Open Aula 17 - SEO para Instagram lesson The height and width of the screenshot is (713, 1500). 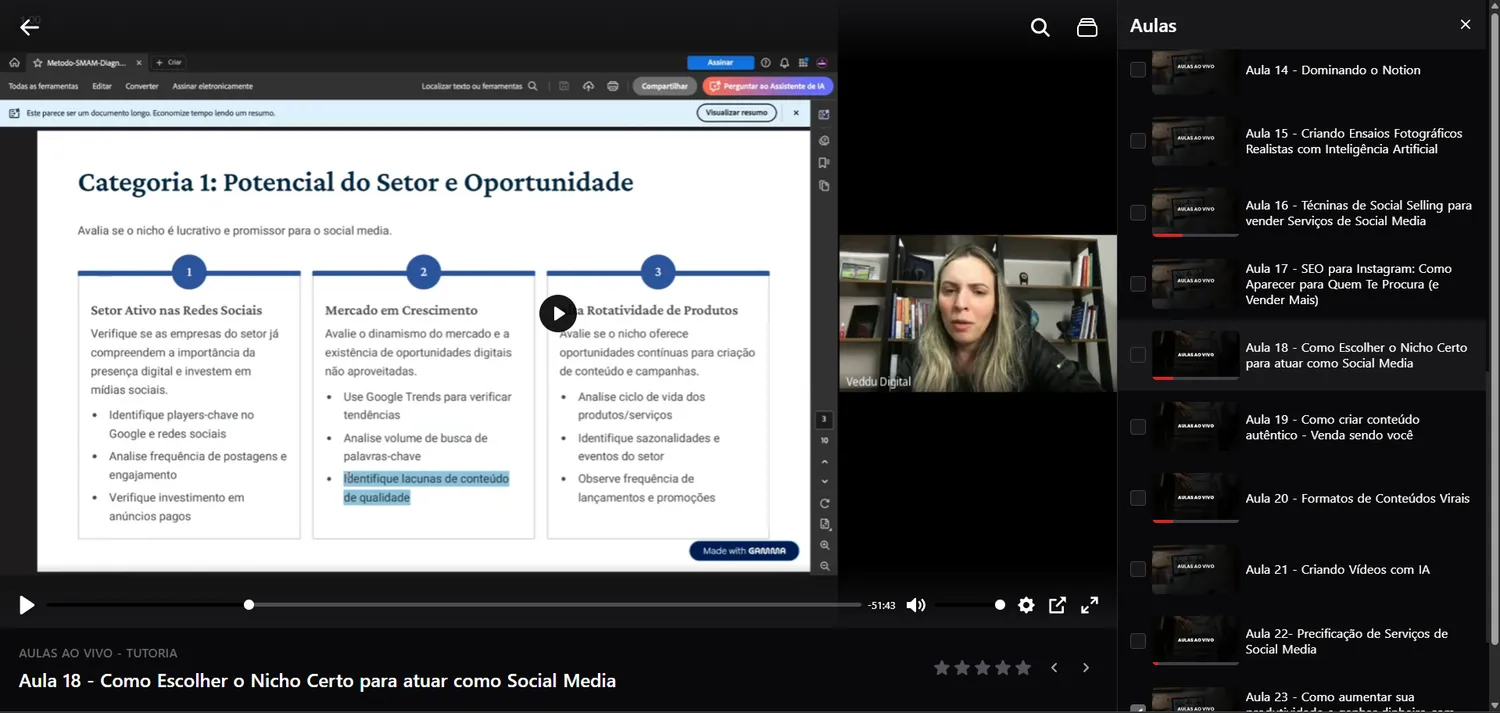1349,284
